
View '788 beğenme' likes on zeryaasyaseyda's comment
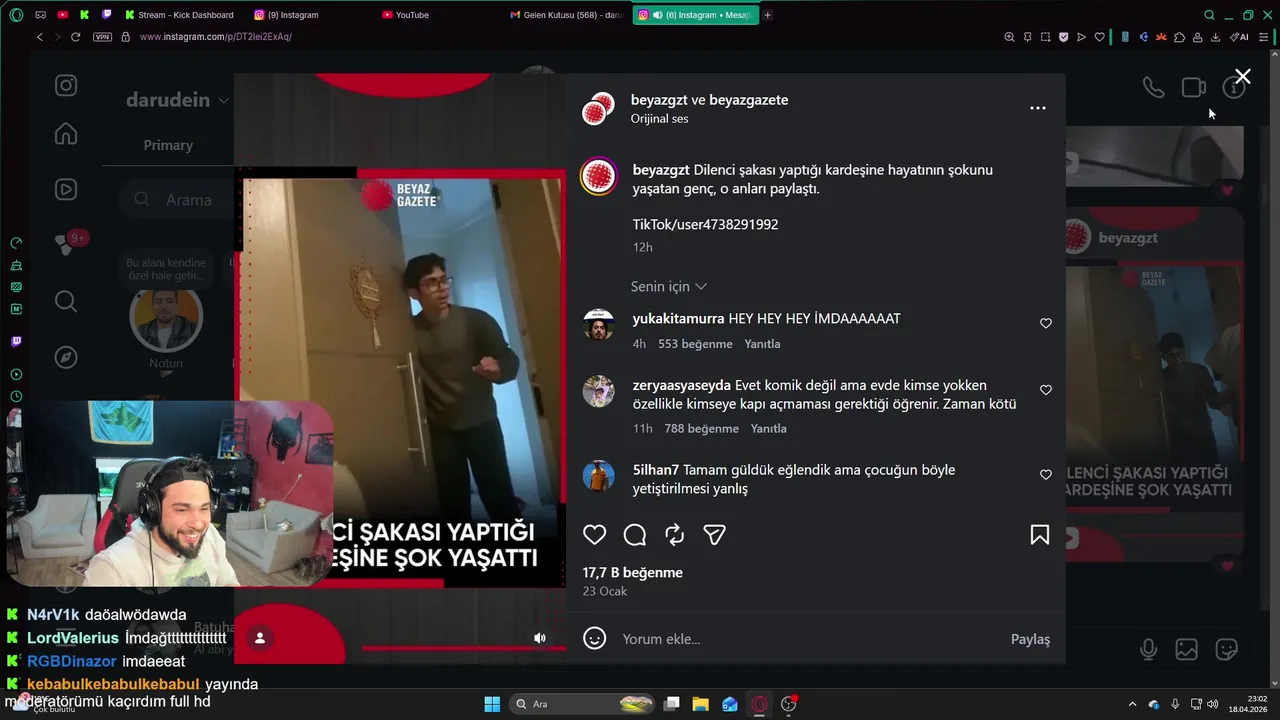click(x=701, y=428)
